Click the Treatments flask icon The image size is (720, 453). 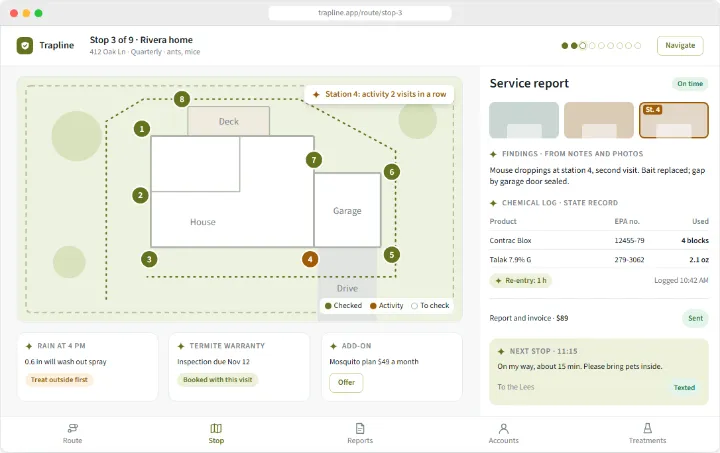[x=647, y=428]
